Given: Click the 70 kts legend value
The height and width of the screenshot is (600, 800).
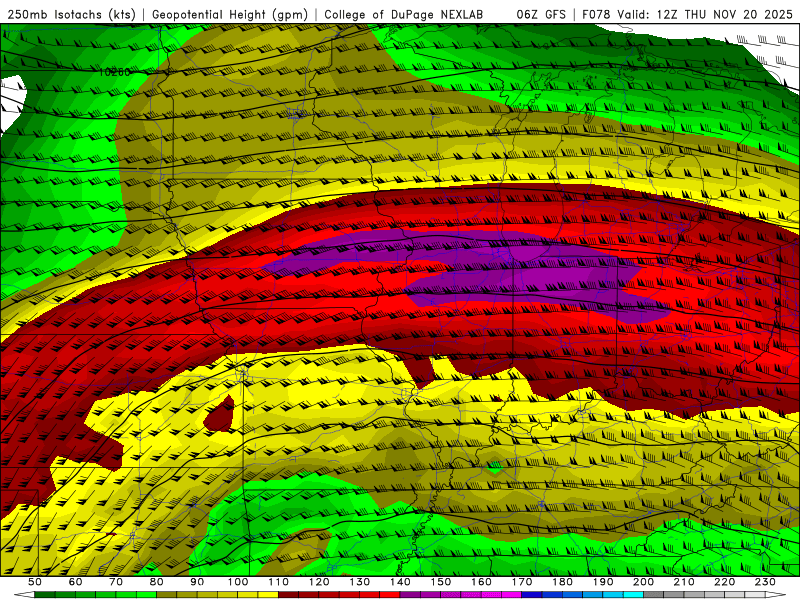Looking at the screenshot, I should (x=116, y=582).
